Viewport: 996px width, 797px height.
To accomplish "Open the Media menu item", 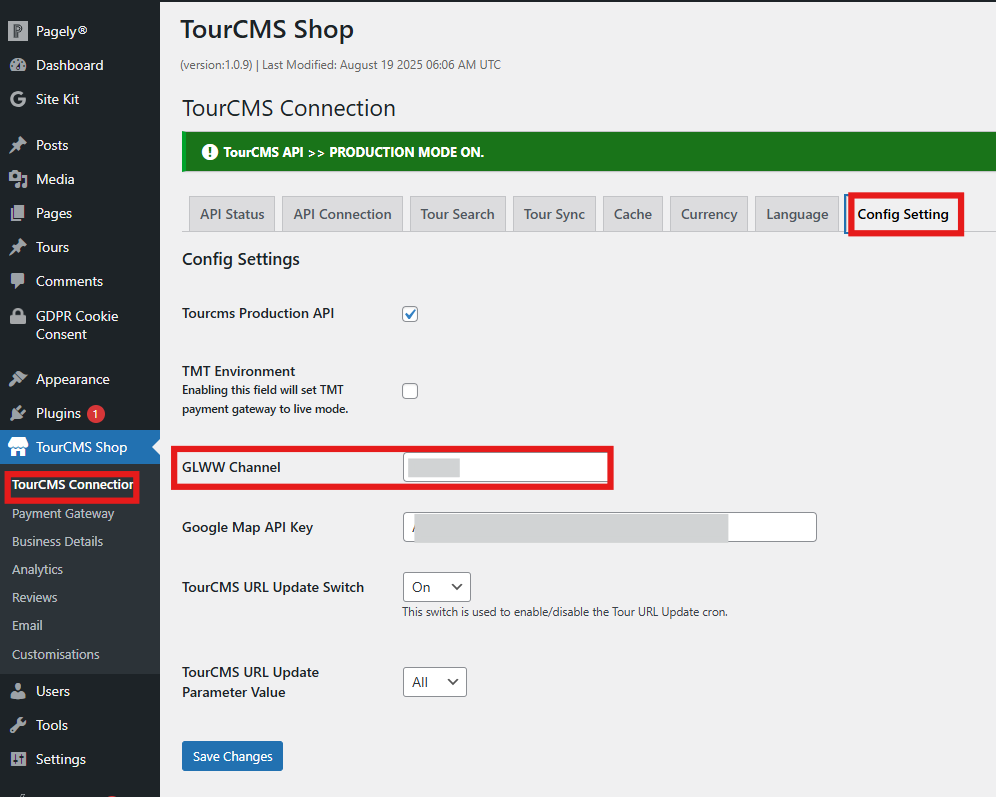I will [55, 179].
